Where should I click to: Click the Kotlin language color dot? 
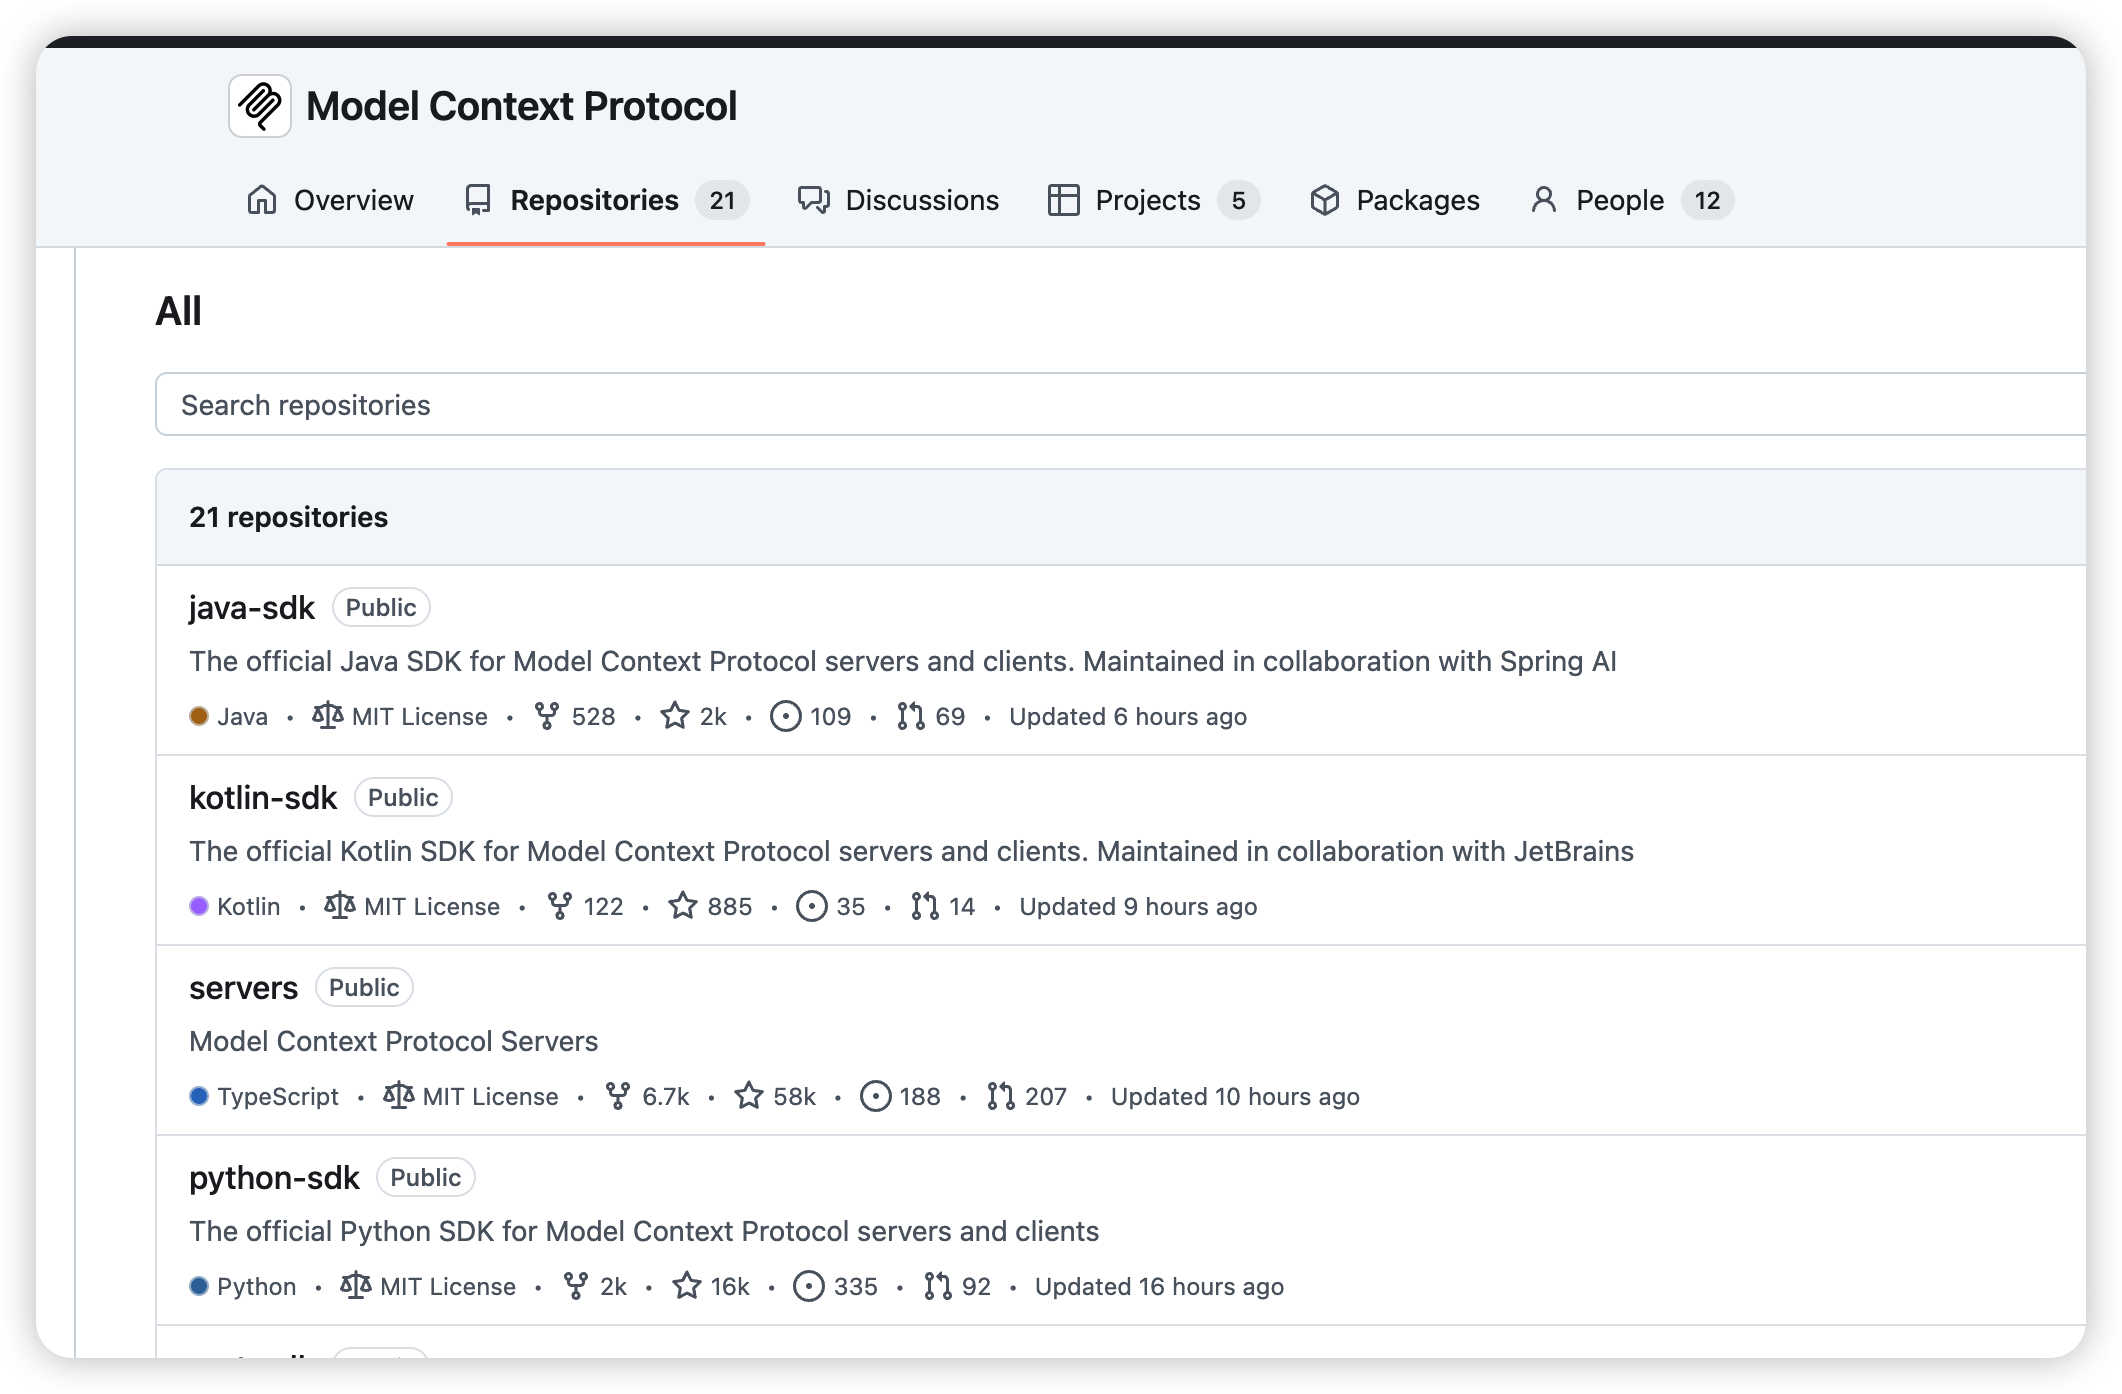point(199,906)
